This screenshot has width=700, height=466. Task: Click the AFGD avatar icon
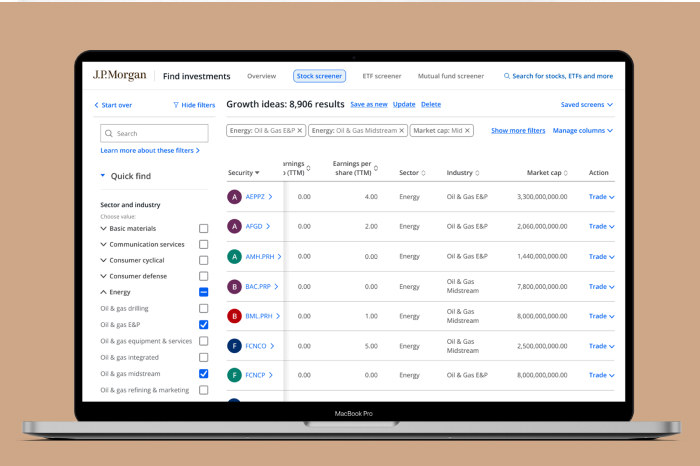pos(234,226)
